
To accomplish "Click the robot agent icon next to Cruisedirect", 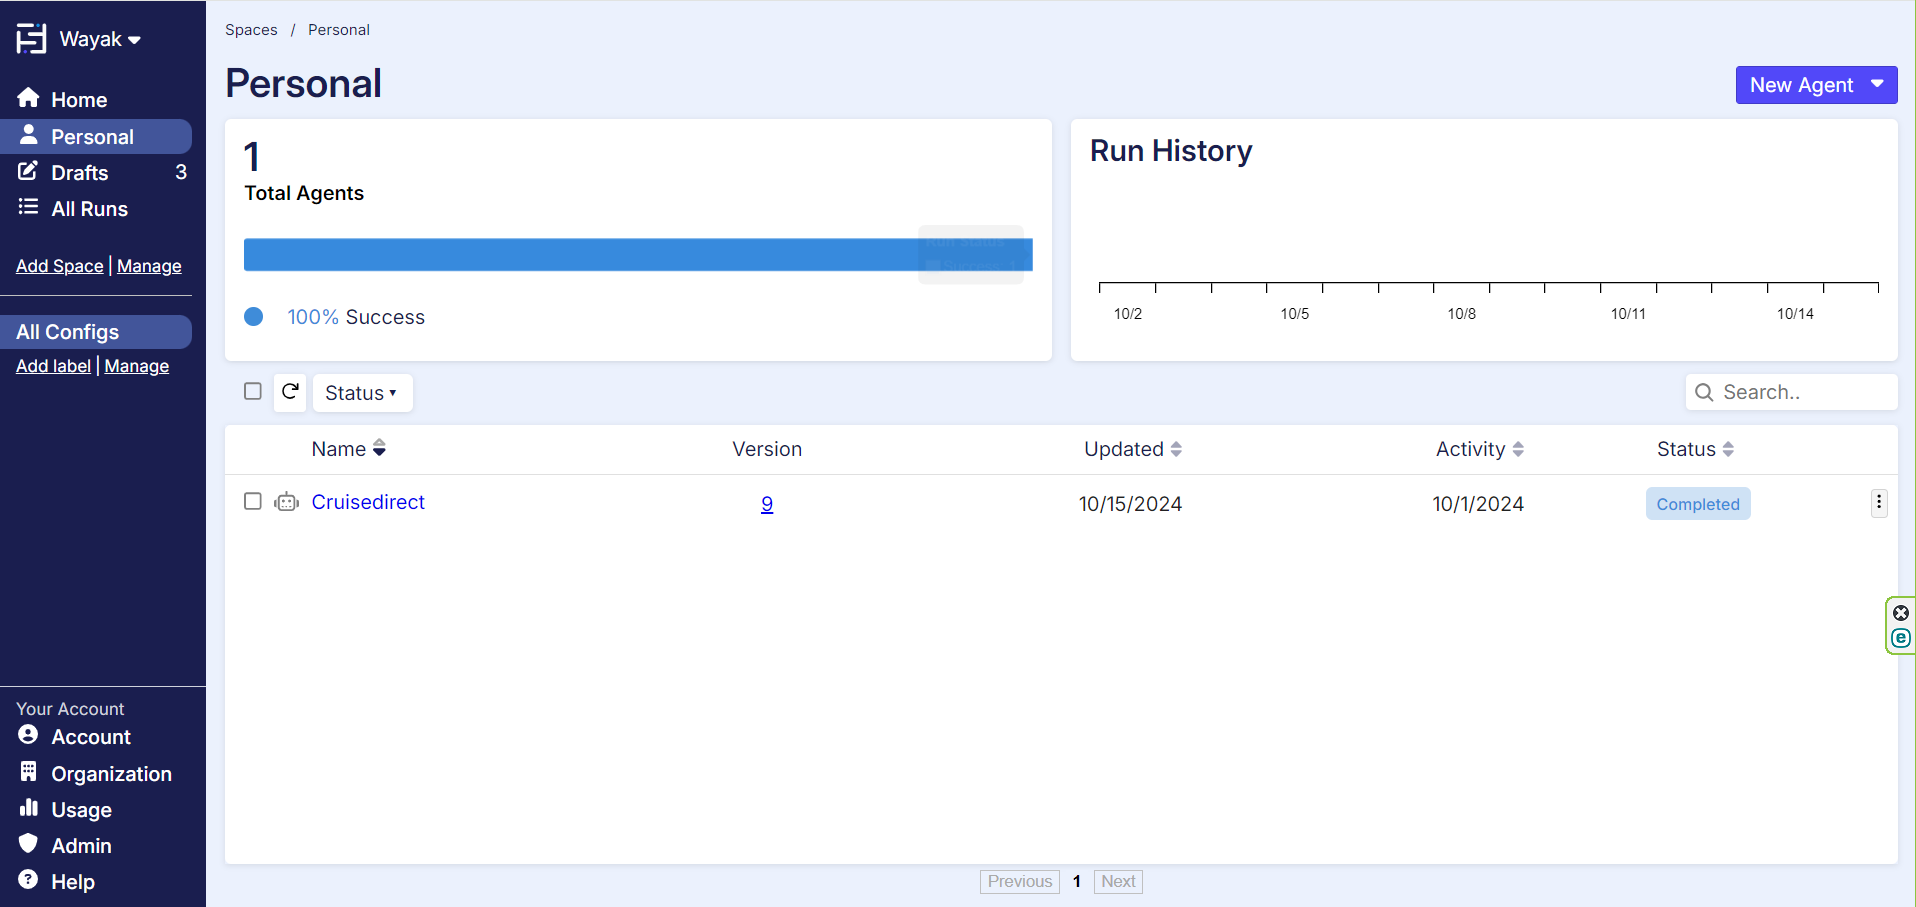I will [x=287, y=502].
